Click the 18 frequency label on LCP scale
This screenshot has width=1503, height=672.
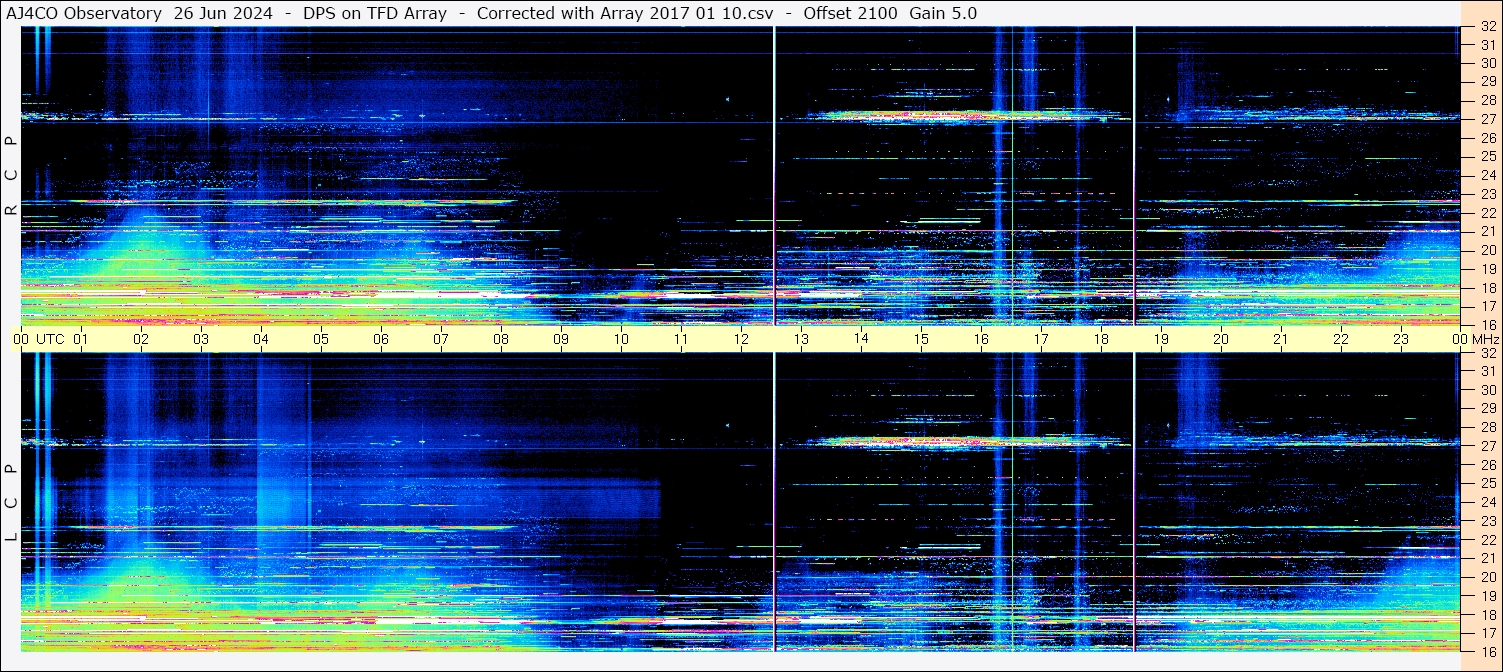[x=1488, y=614]
